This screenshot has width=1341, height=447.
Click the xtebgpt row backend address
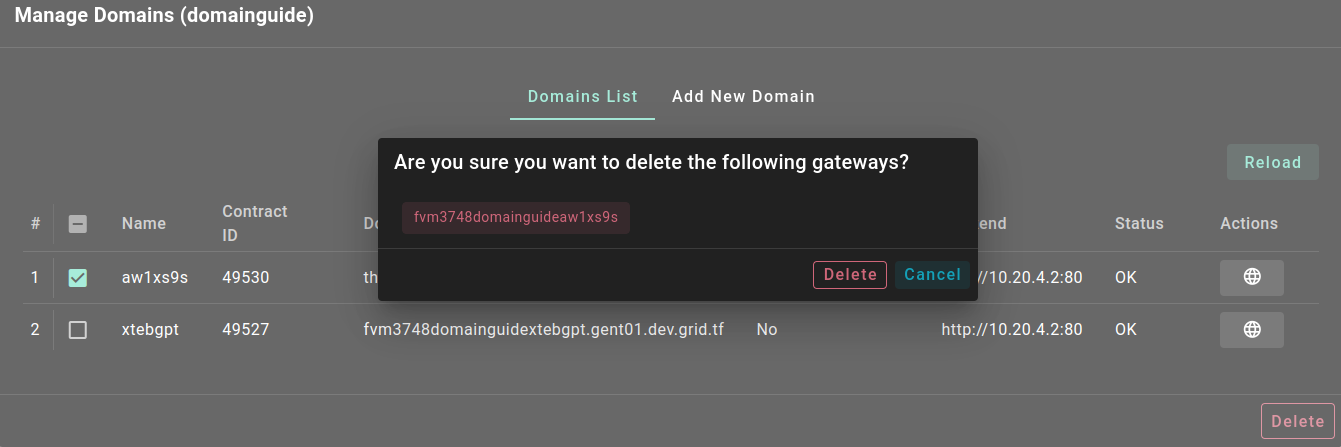(1011, 329)
